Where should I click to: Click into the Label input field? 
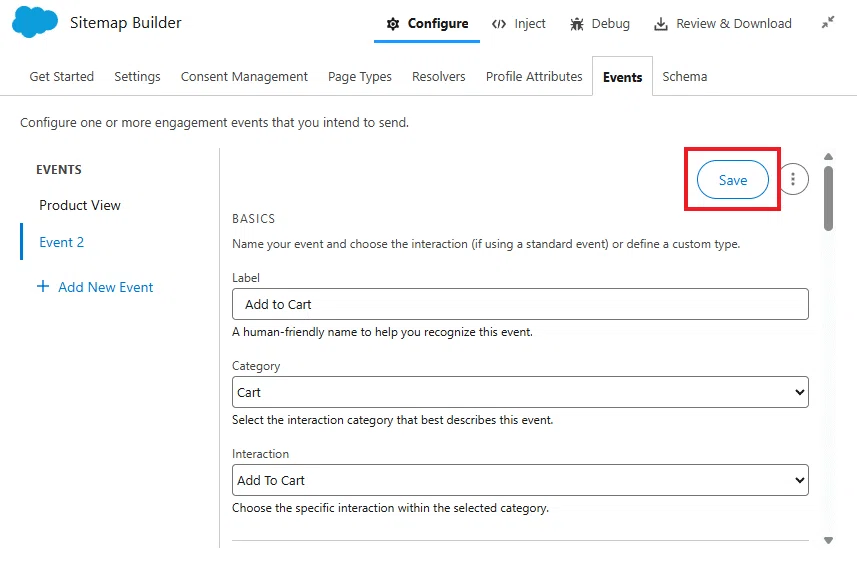[x=520, y=304]
